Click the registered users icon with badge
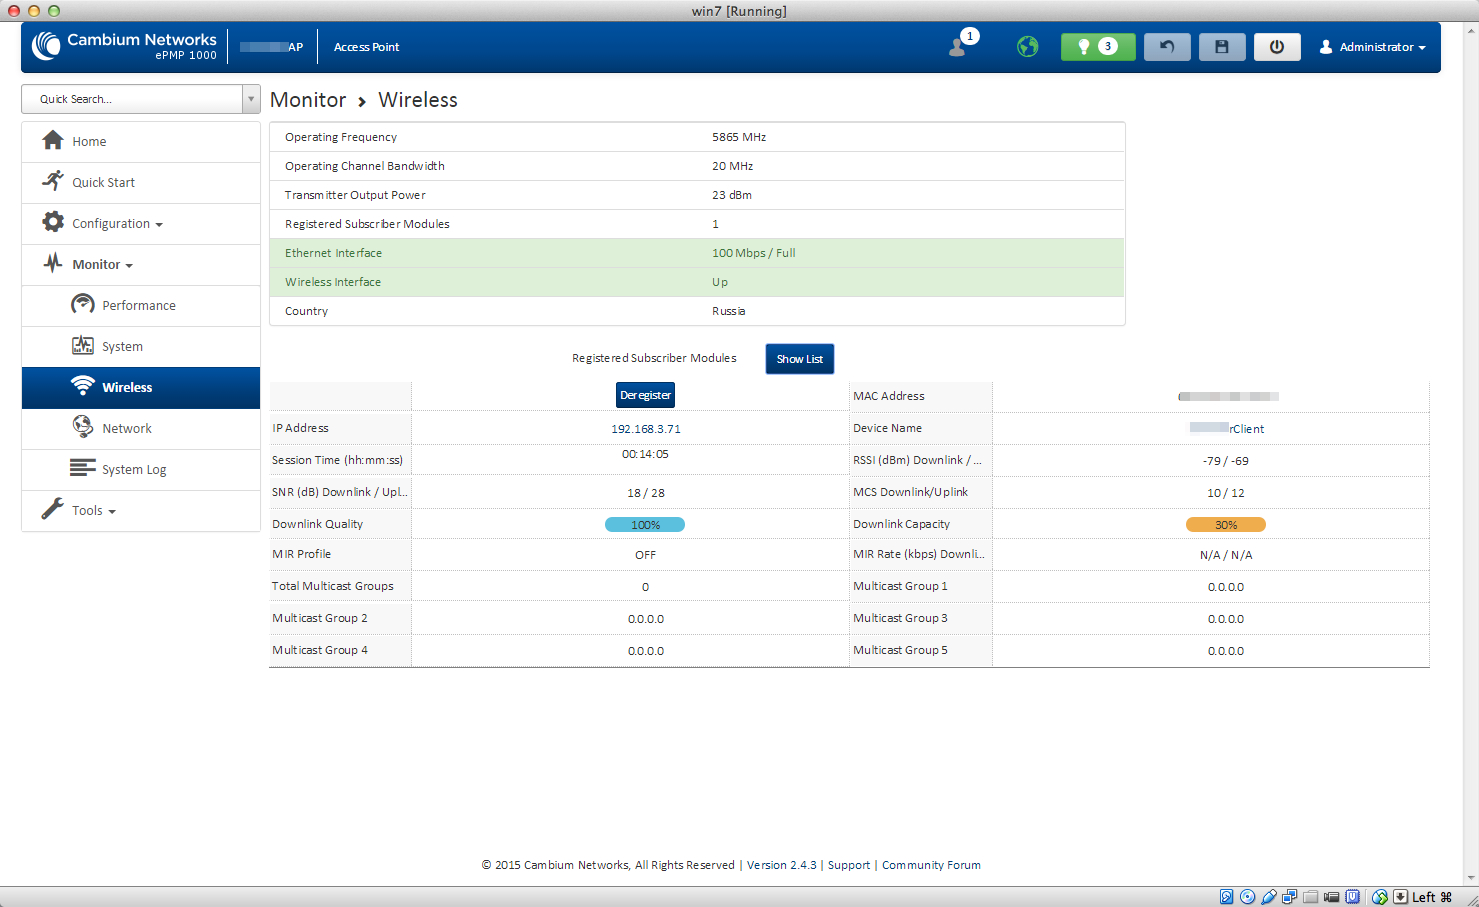The height and width of the screenshot is (907, 1479). coord(960,46)
